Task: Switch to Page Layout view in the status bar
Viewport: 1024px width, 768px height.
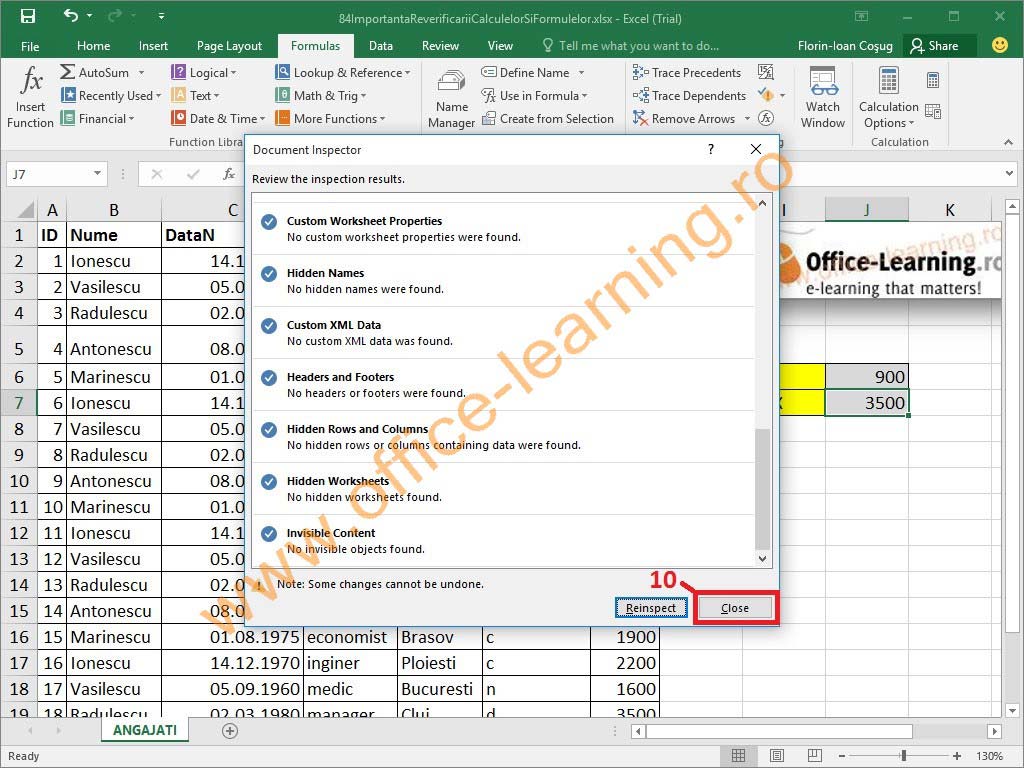Action: pyautogui.click(x=776, y=756)
